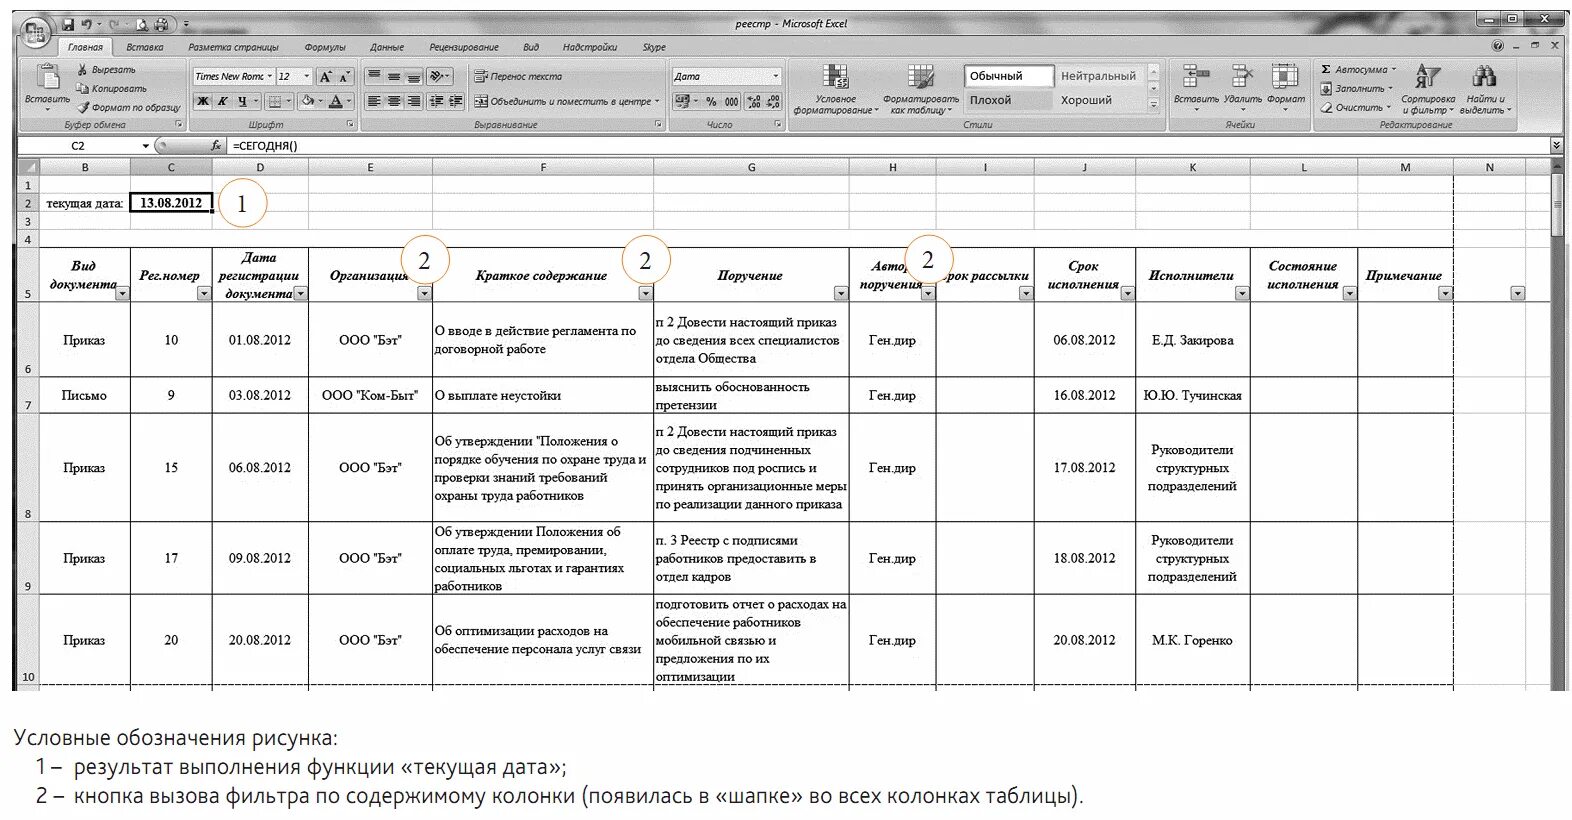
Task: Undo the last action
Action: [x=87, y=24]
